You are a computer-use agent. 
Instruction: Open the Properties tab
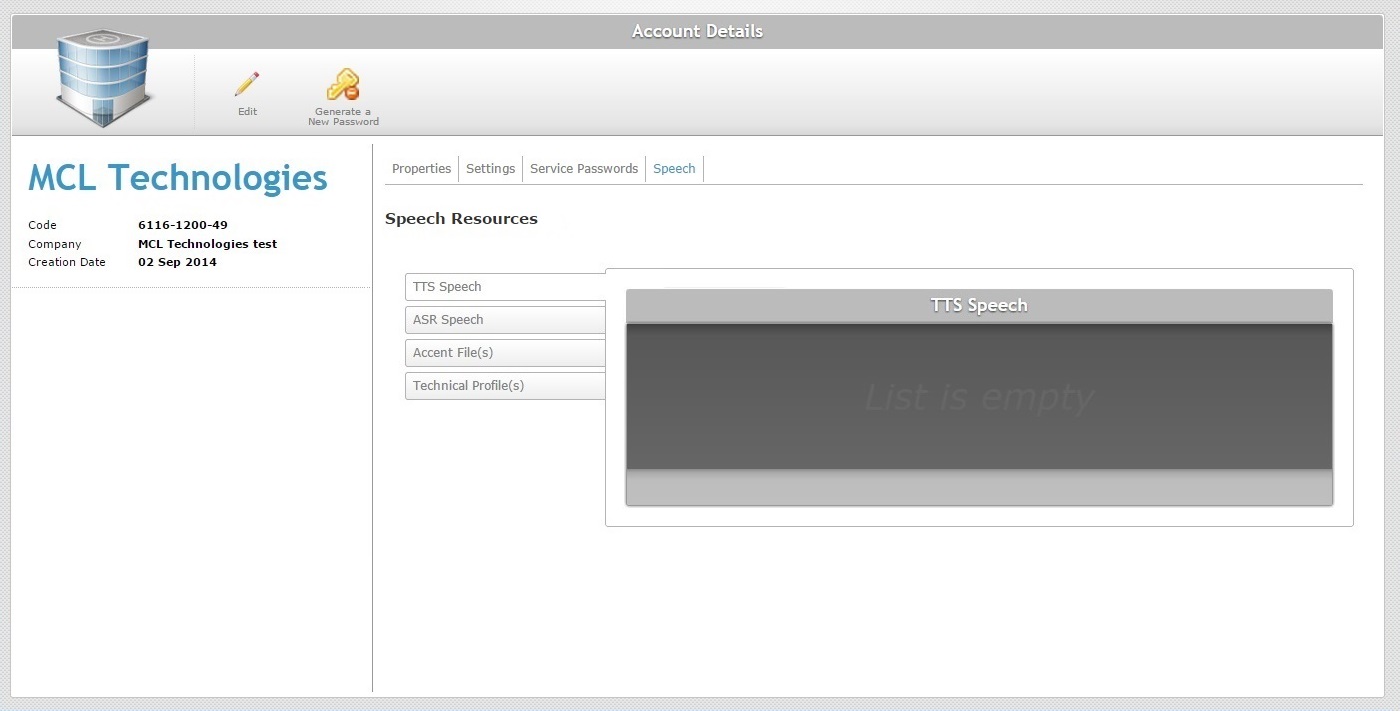(421, 169)
